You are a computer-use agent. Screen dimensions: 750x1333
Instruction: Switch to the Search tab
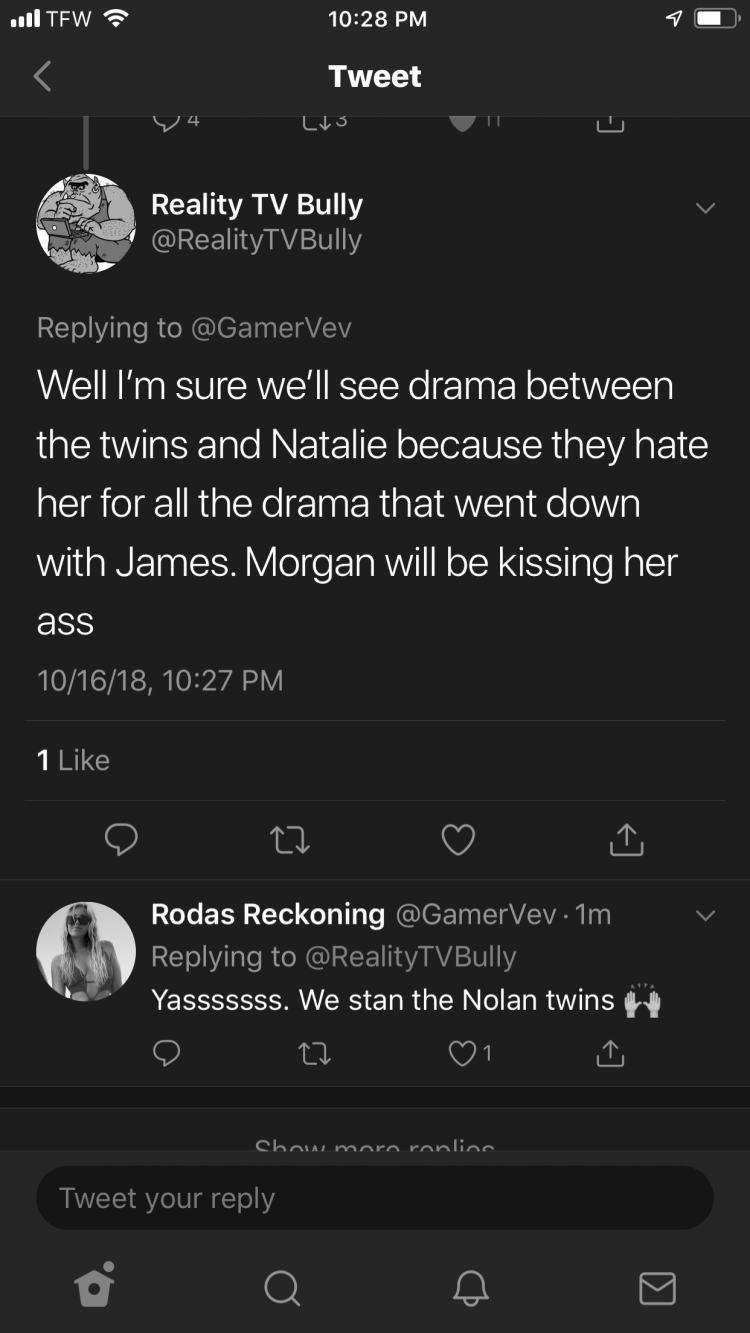tap(281, 1287)
